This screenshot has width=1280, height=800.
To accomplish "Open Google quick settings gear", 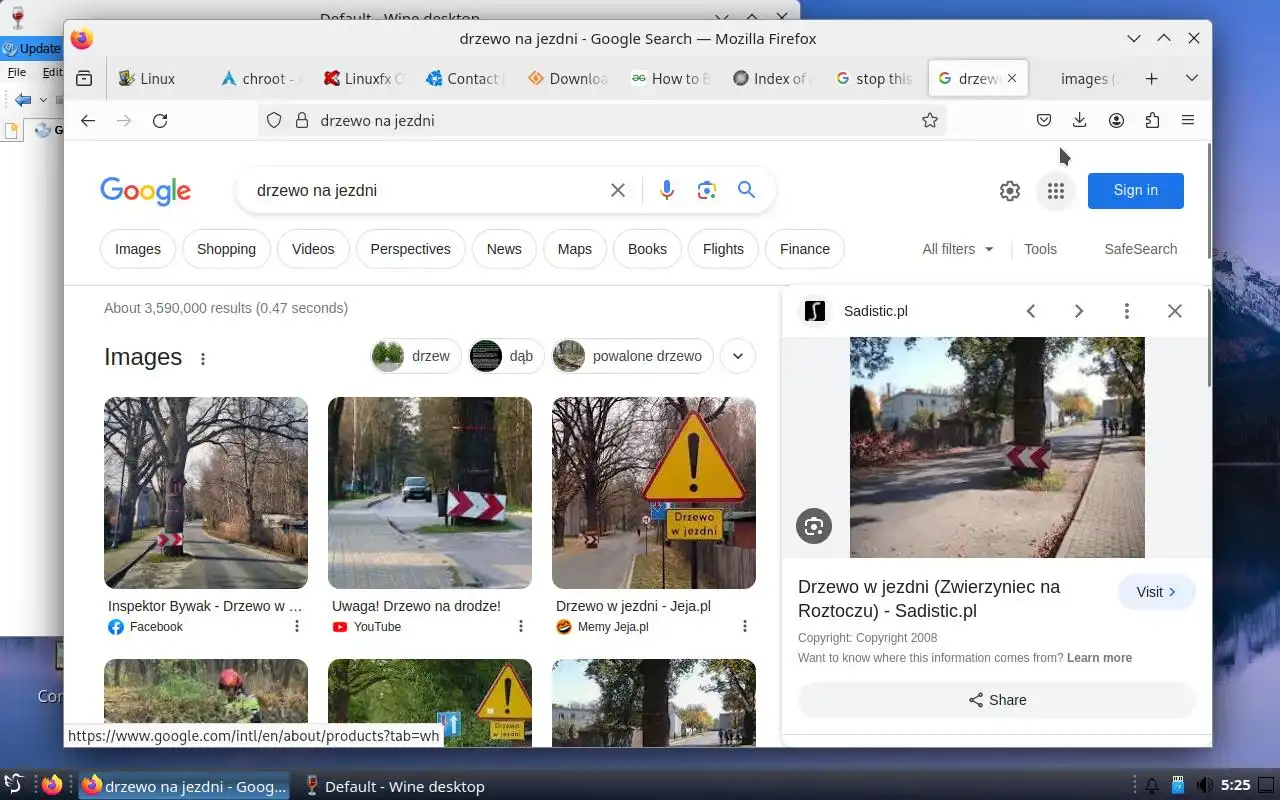I will click(1010, 191).
